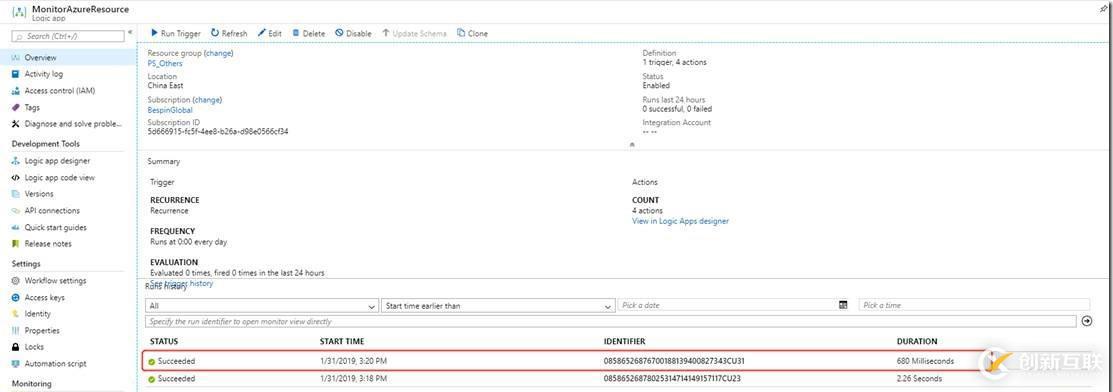Open the Start time earlier than dropdown
Viewport: 1113px width, 392px height.
pos(498,305)
